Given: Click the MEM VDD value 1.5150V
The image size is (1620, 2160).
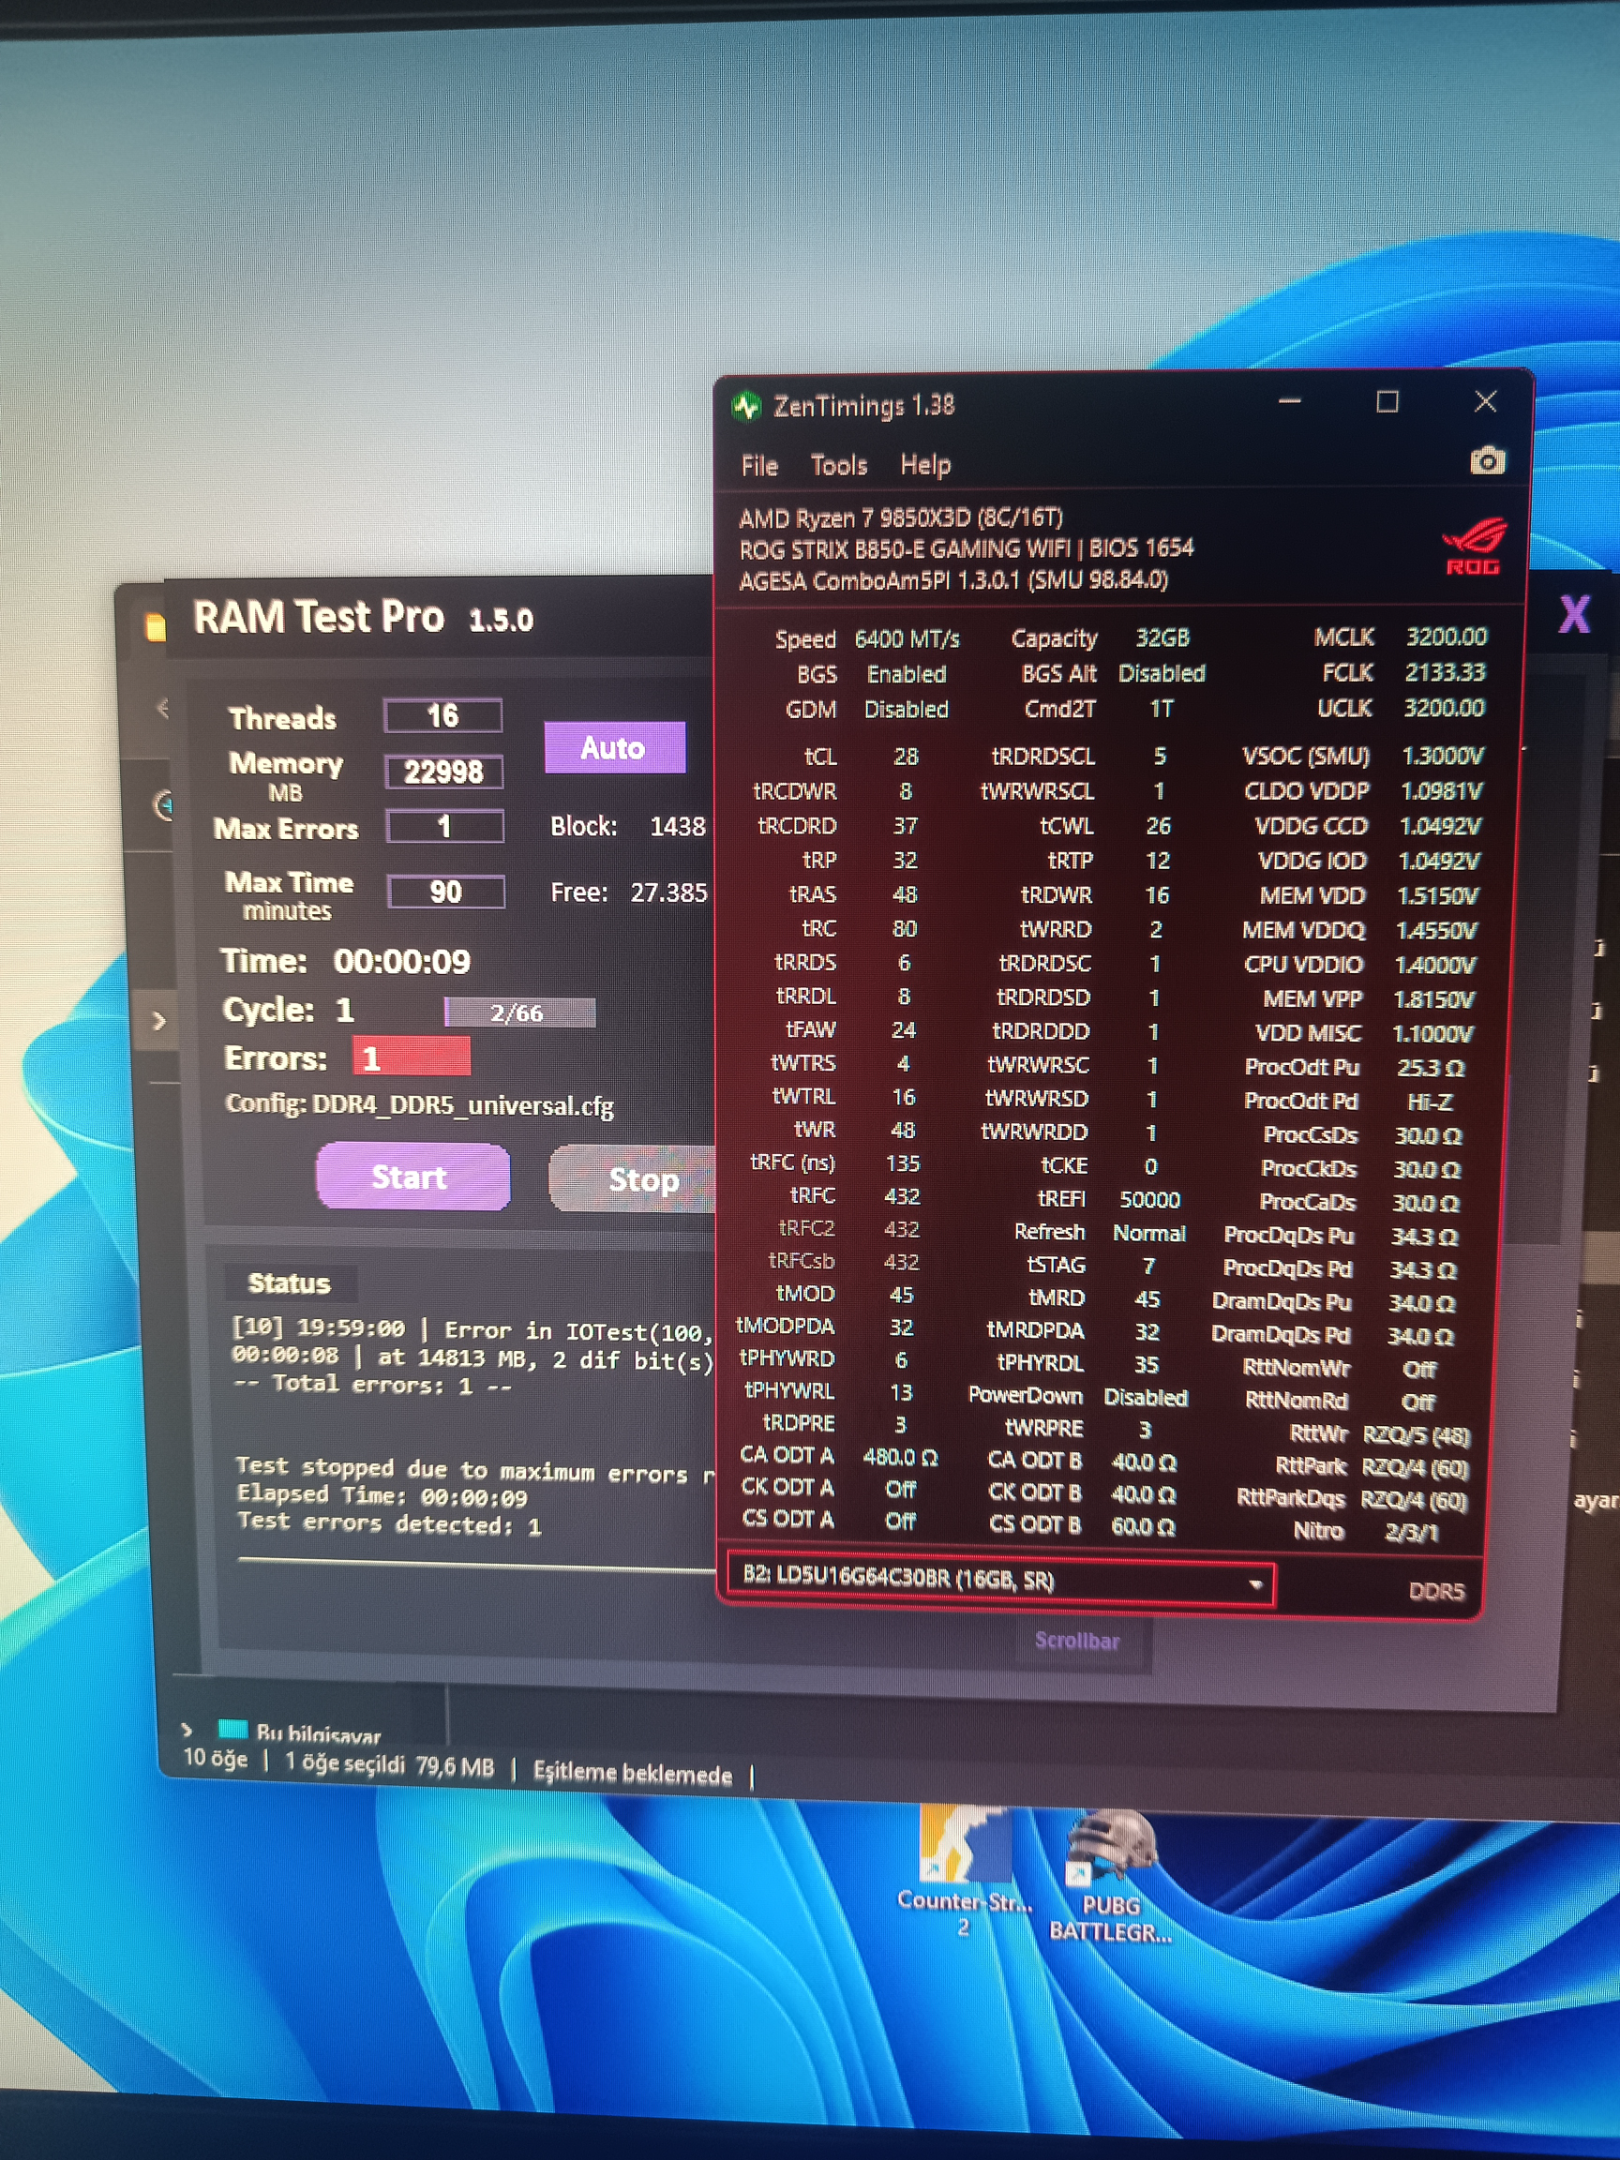Looking at the screenshot, I should [x=1438, y=895].
